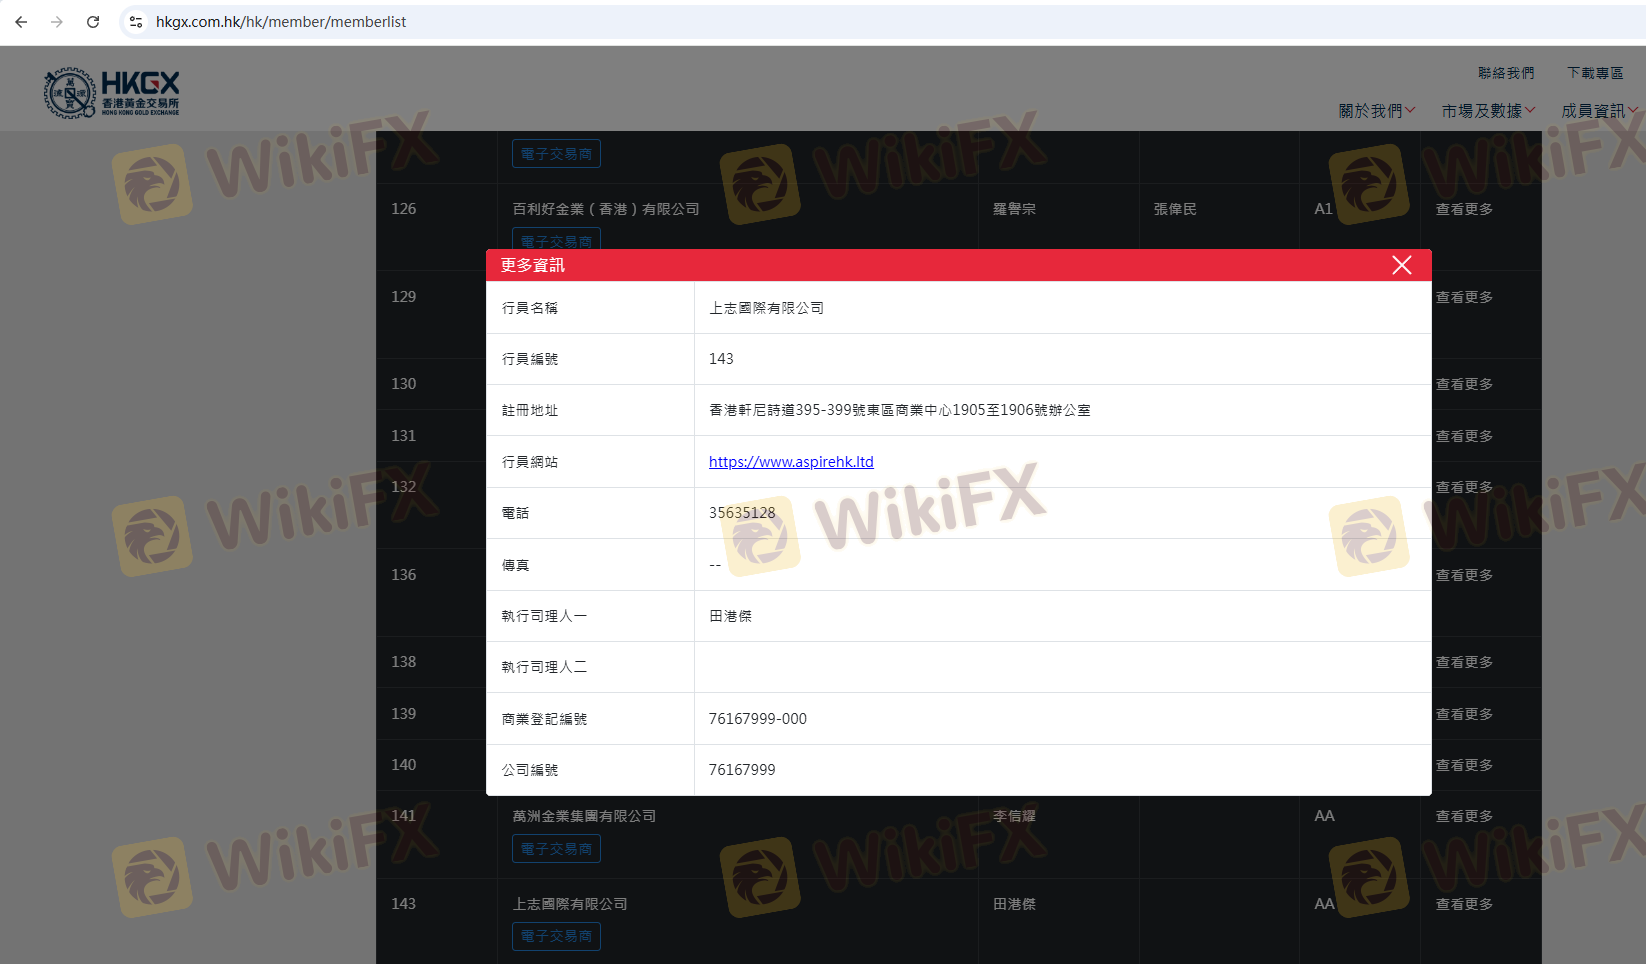Close the 更多資訊 popup dialog
This screenshot has width=1646, height=964.
[1401, 265]
